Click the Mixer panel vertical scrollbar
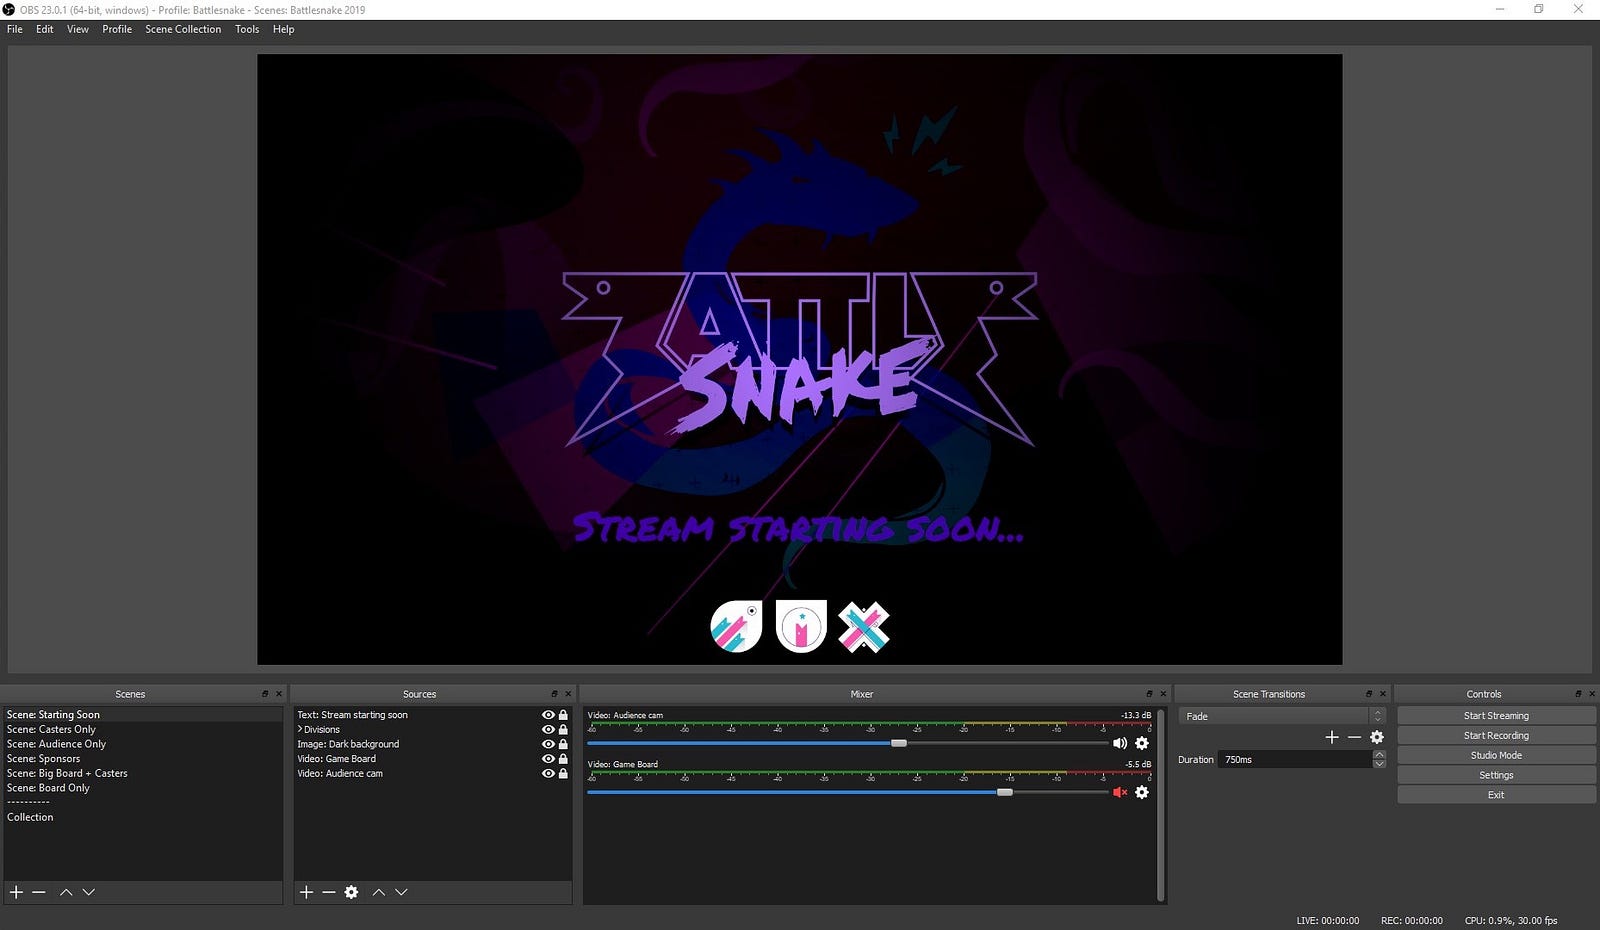Viewport: 1600px width, 930px height. [x=1160, y=804]
